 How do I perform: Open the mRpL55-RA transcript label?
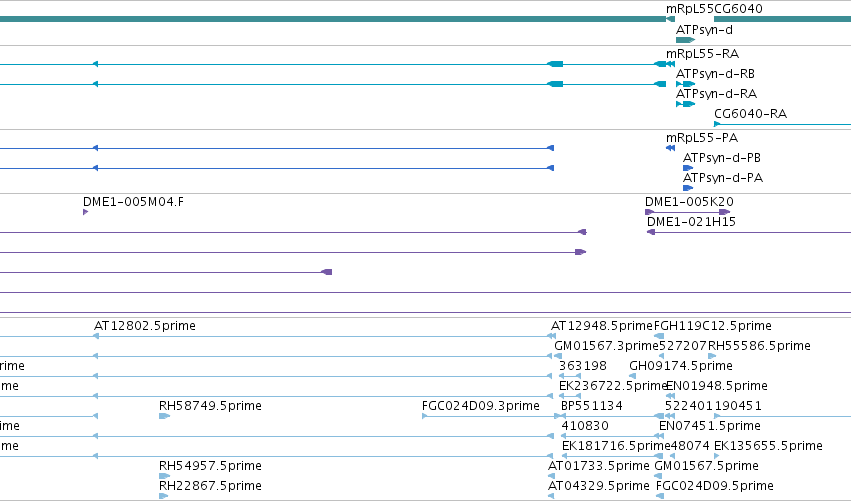point(702,54)
